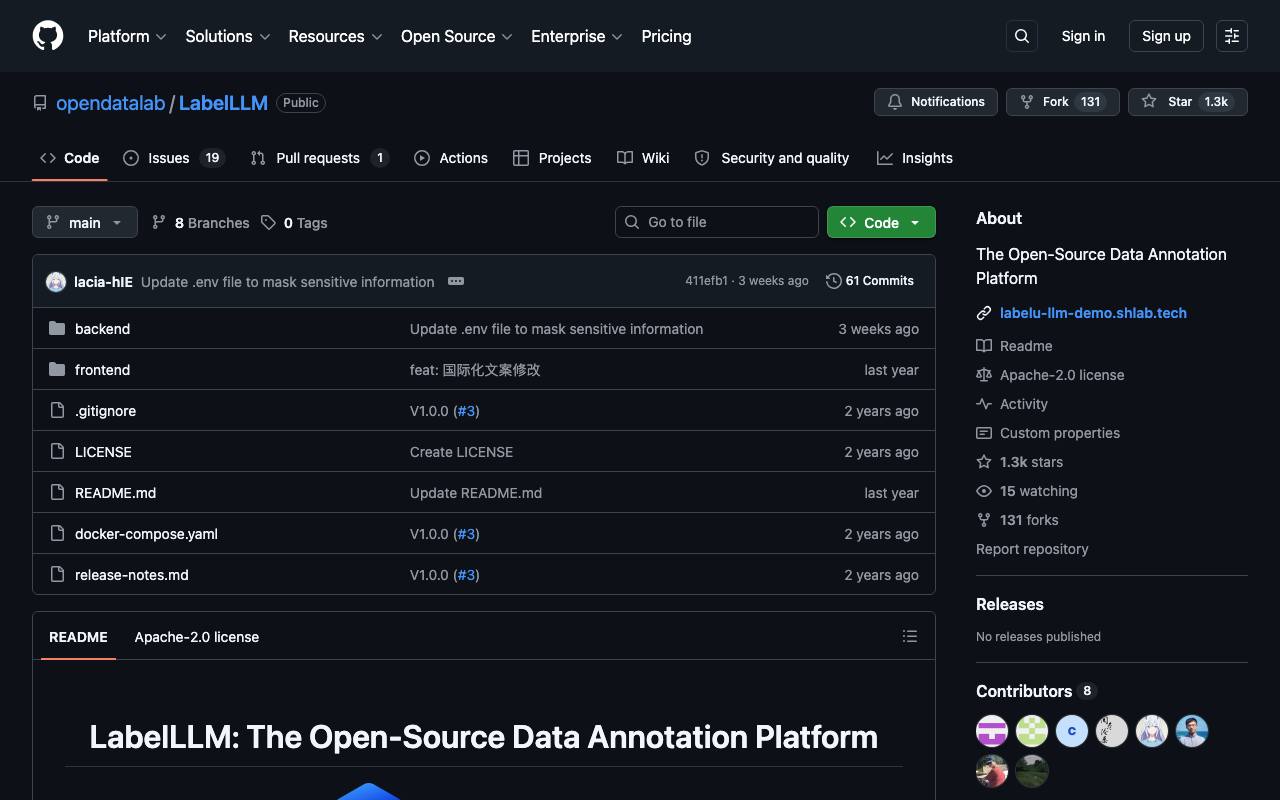Select the Code tab
This screenshot has height=800, width=1280.
pos(70,158)
